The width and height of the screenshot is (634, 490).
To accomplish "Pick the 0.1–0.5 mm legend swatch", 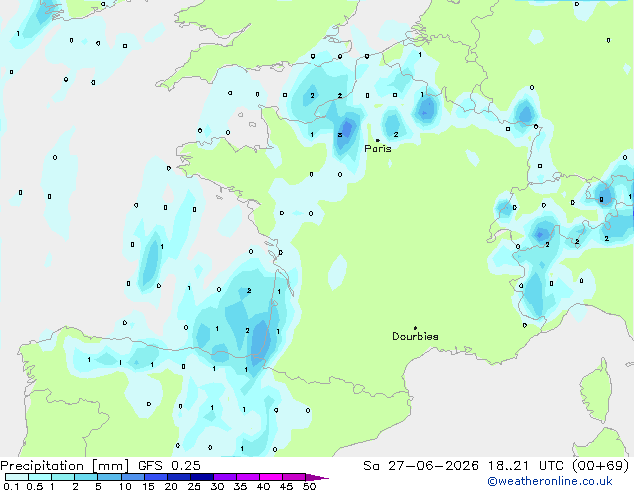I will click(17, 477).
